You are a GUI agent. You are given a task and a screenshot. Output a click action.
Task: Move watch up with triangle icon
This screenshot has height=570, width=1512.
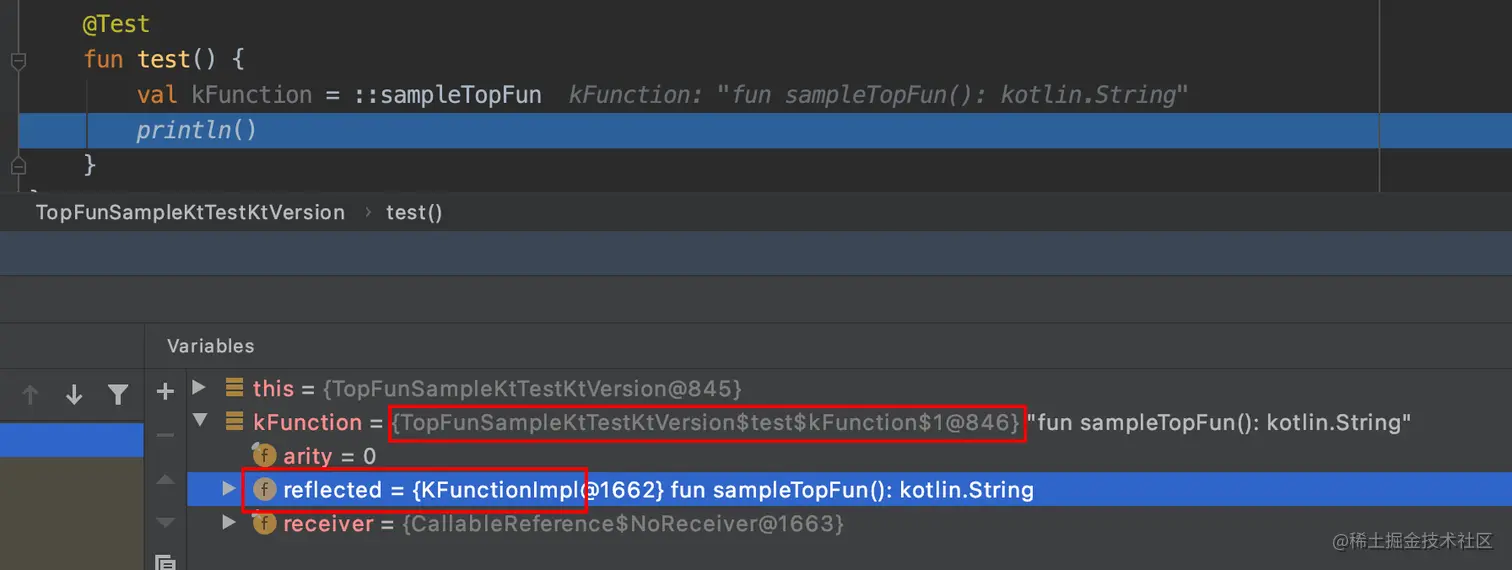(x=166, y=480)
